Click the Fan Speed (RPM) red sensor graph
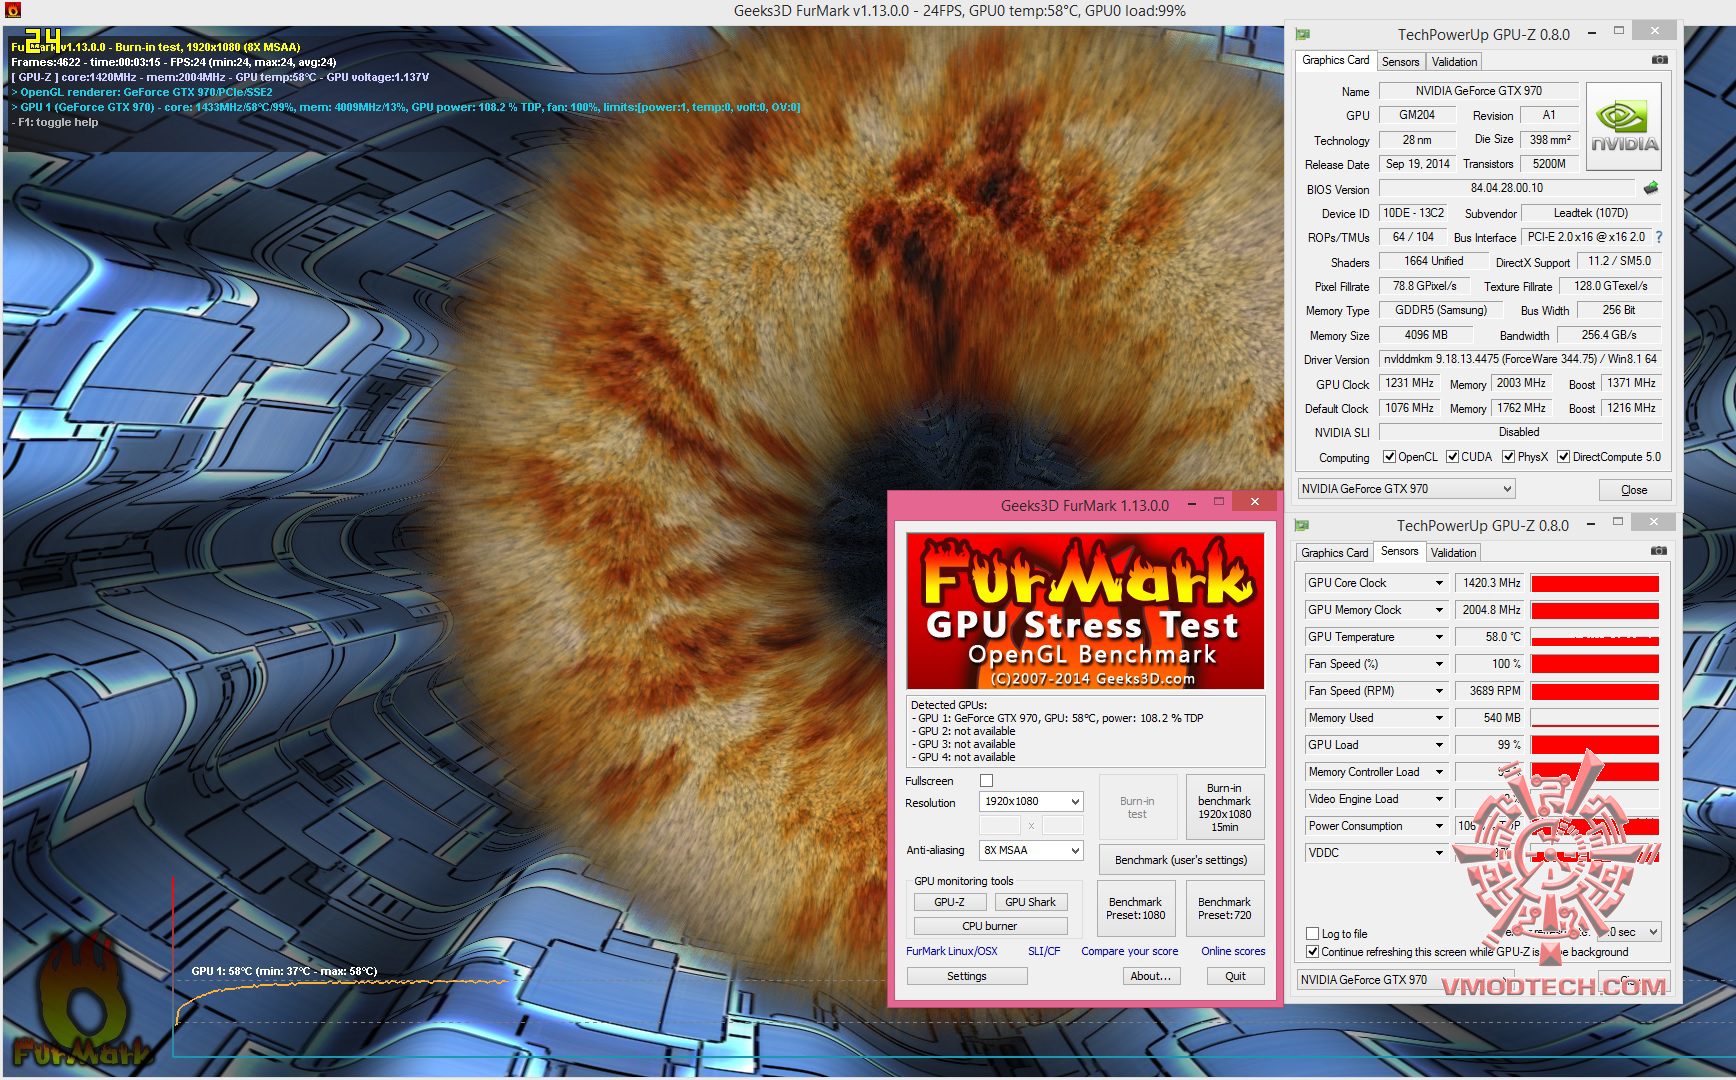The width and height of the screenshot is (1736, 1080). (x=1595, y=691)
